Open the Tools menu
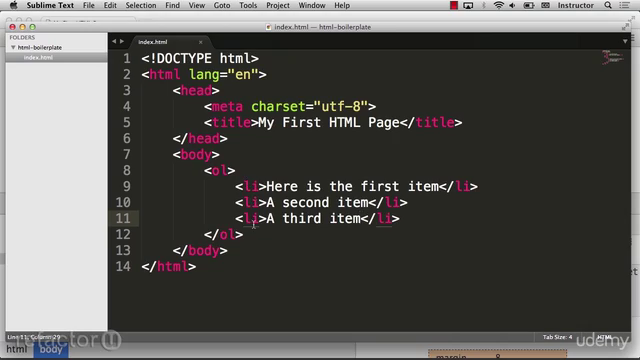 tap(248, 5)
